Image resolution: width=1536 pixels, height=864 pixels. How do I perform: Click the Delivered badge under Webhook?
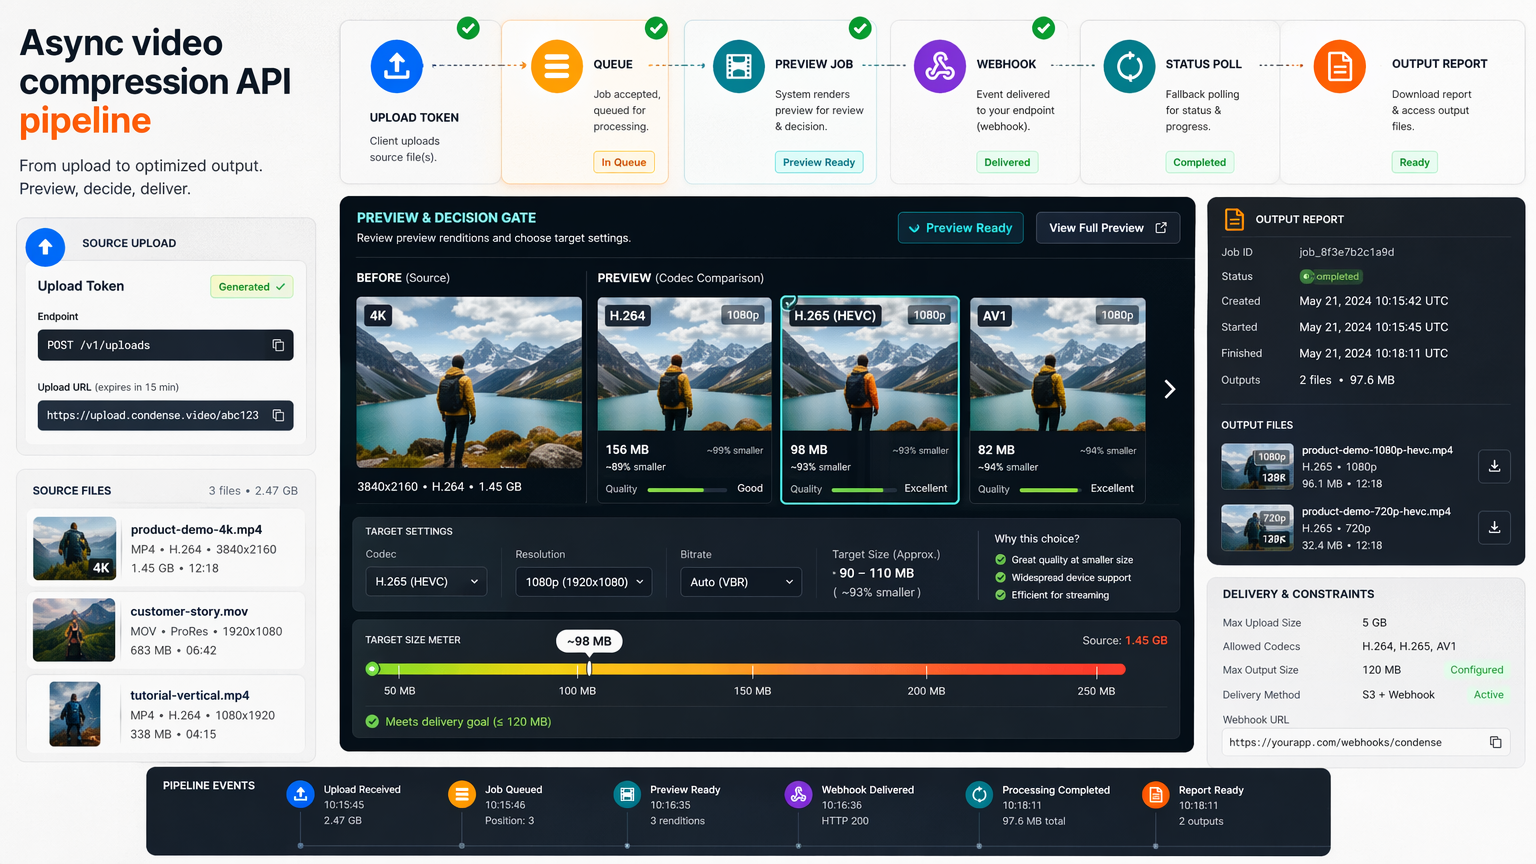pyautogui.click(x=1007, y=162)
